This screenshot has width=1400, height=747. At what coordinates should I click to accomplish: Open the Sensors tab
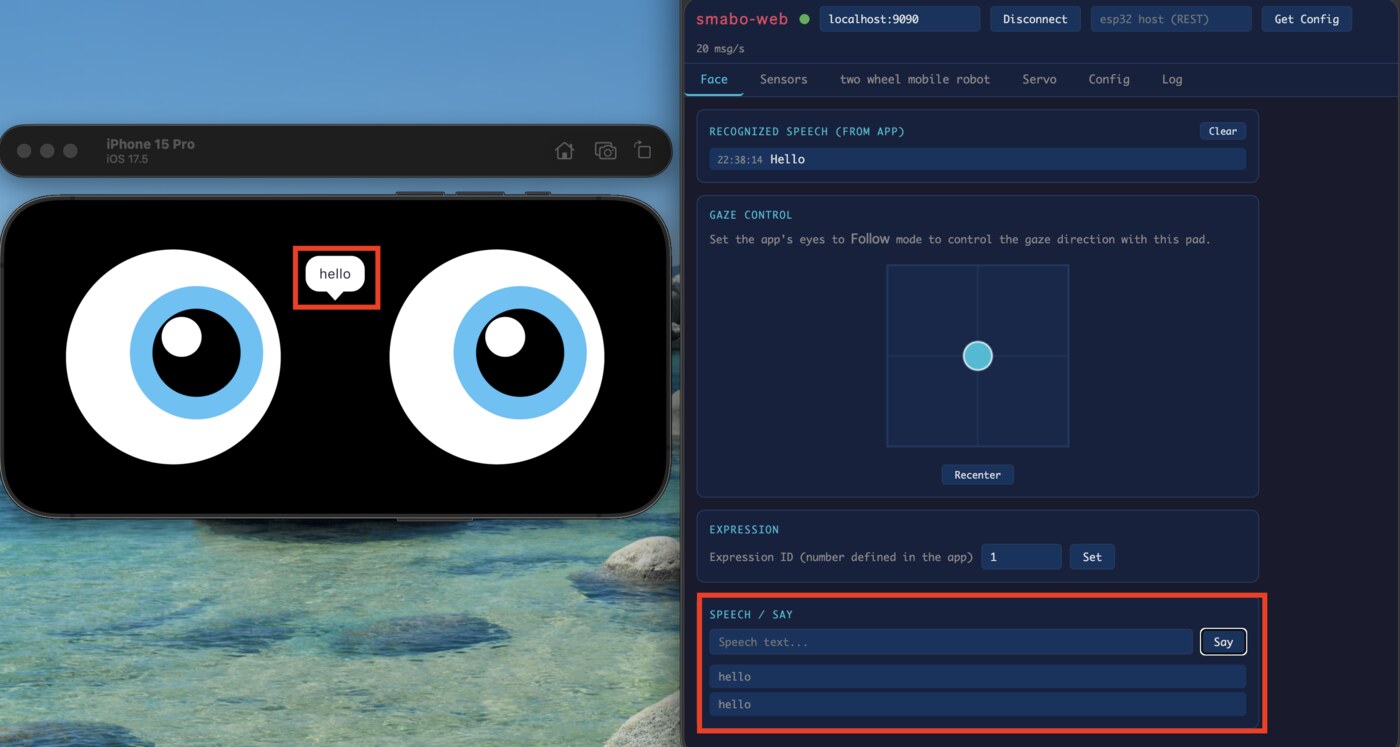click(783, 79)
